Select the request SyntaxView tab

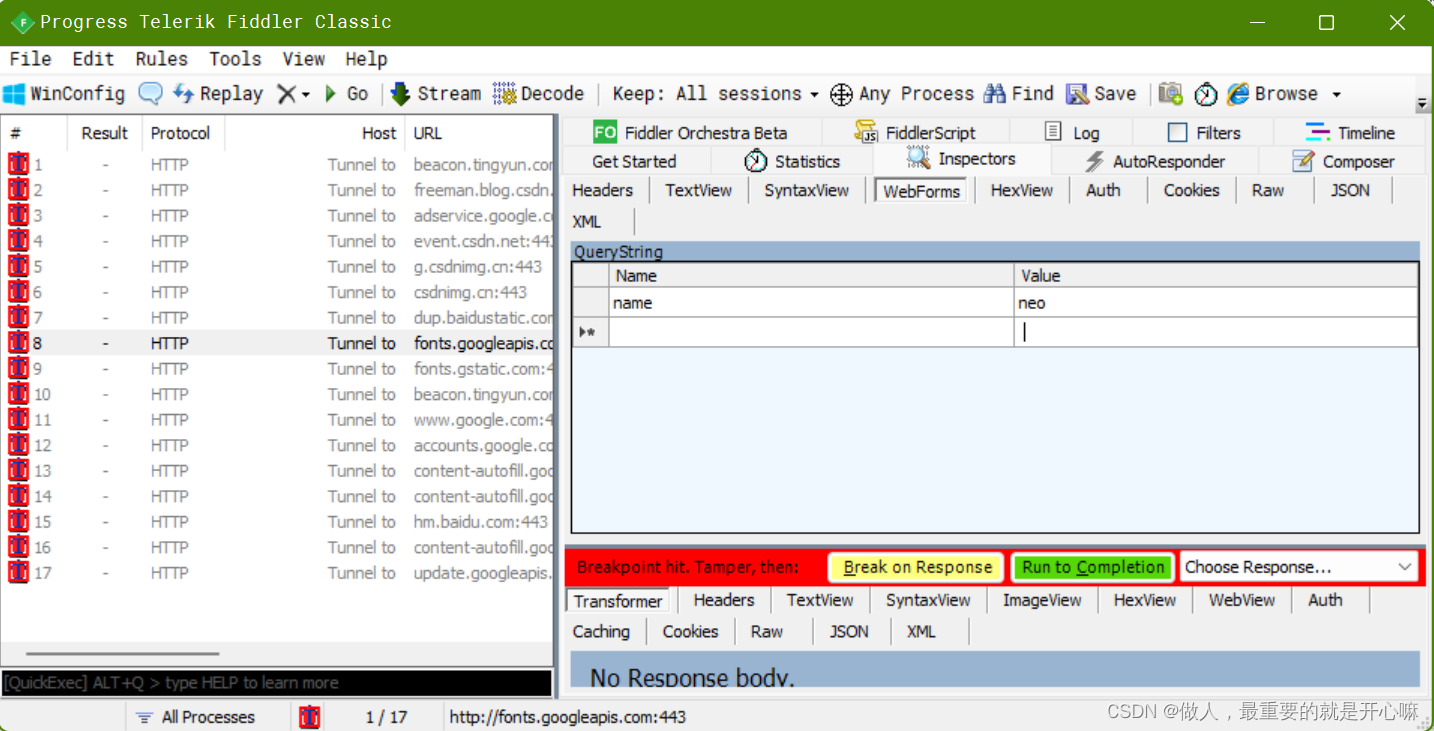[806, 190]
